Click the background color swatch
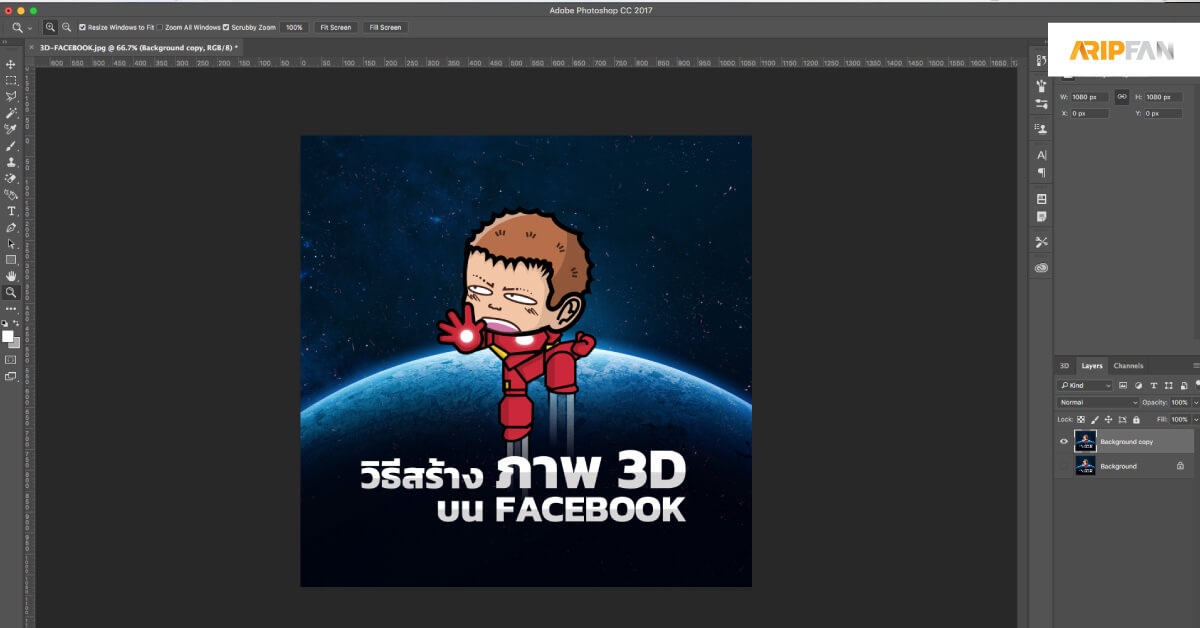This screenshot has width=1200, height=628. [x=15, y=343]
